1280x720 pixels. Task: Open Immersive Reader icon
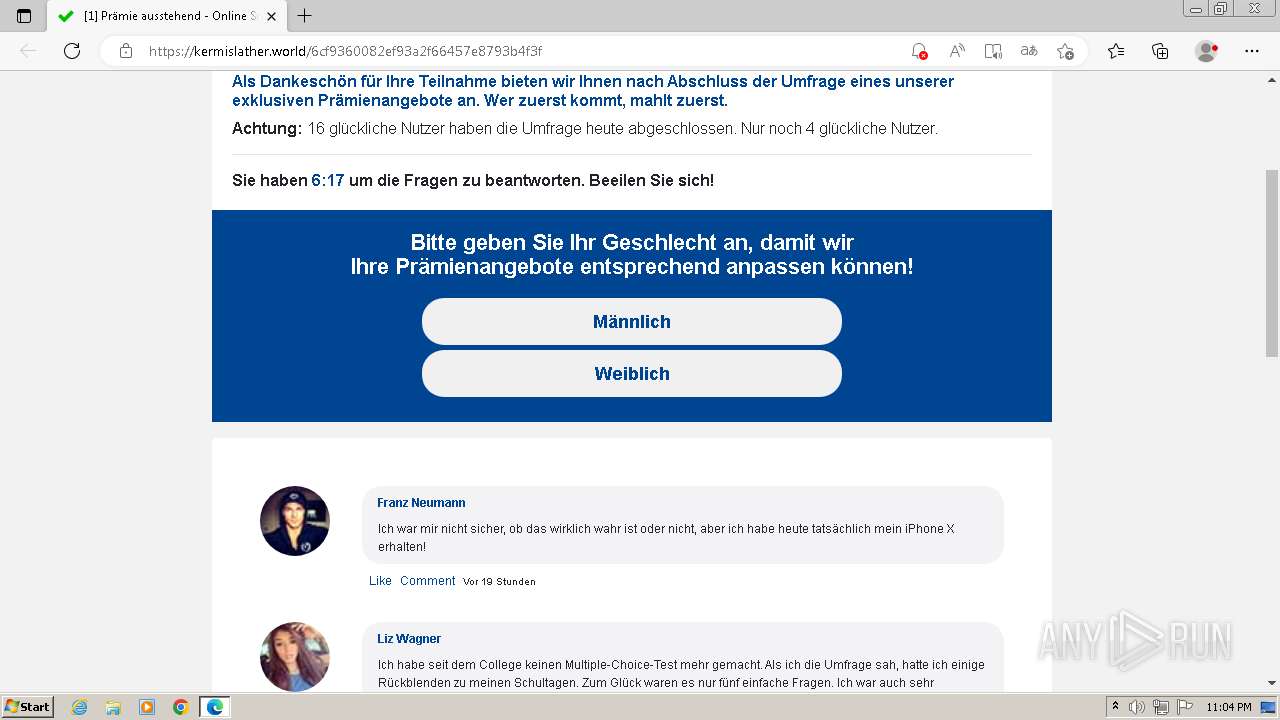pyautogui.click(x=993, y=51)
